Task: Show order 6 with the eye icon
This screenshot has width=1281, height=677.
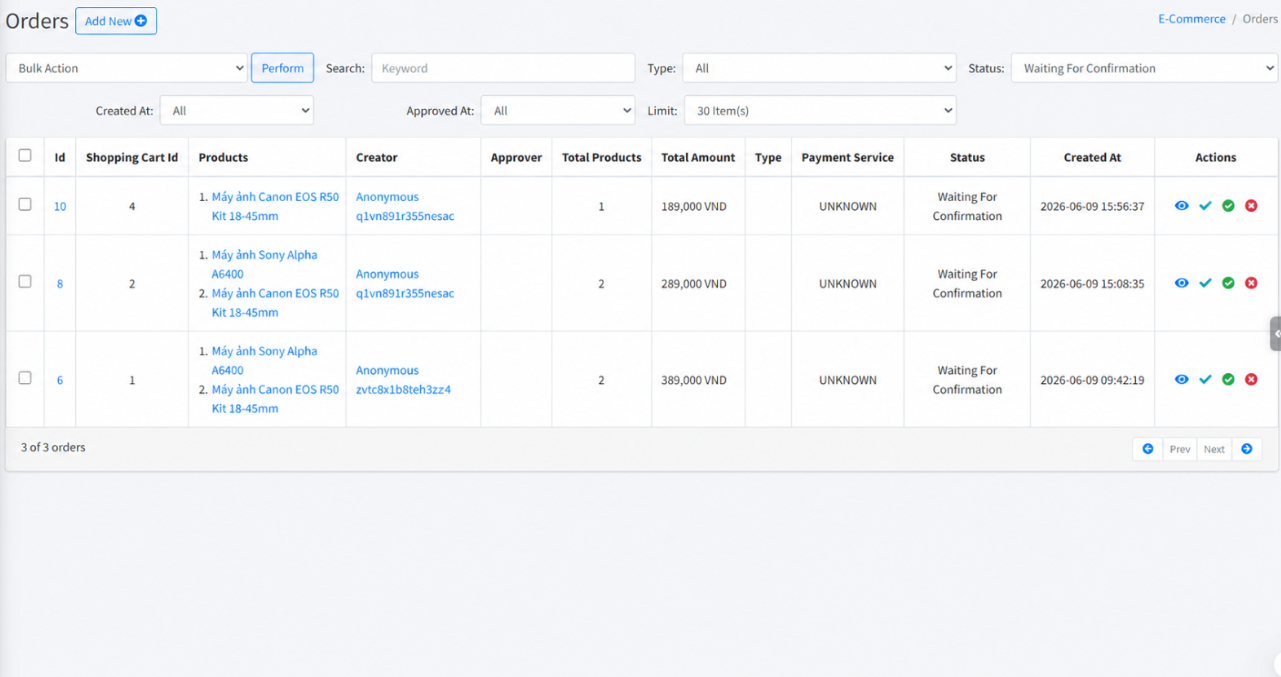Action: click(1182, 380)
